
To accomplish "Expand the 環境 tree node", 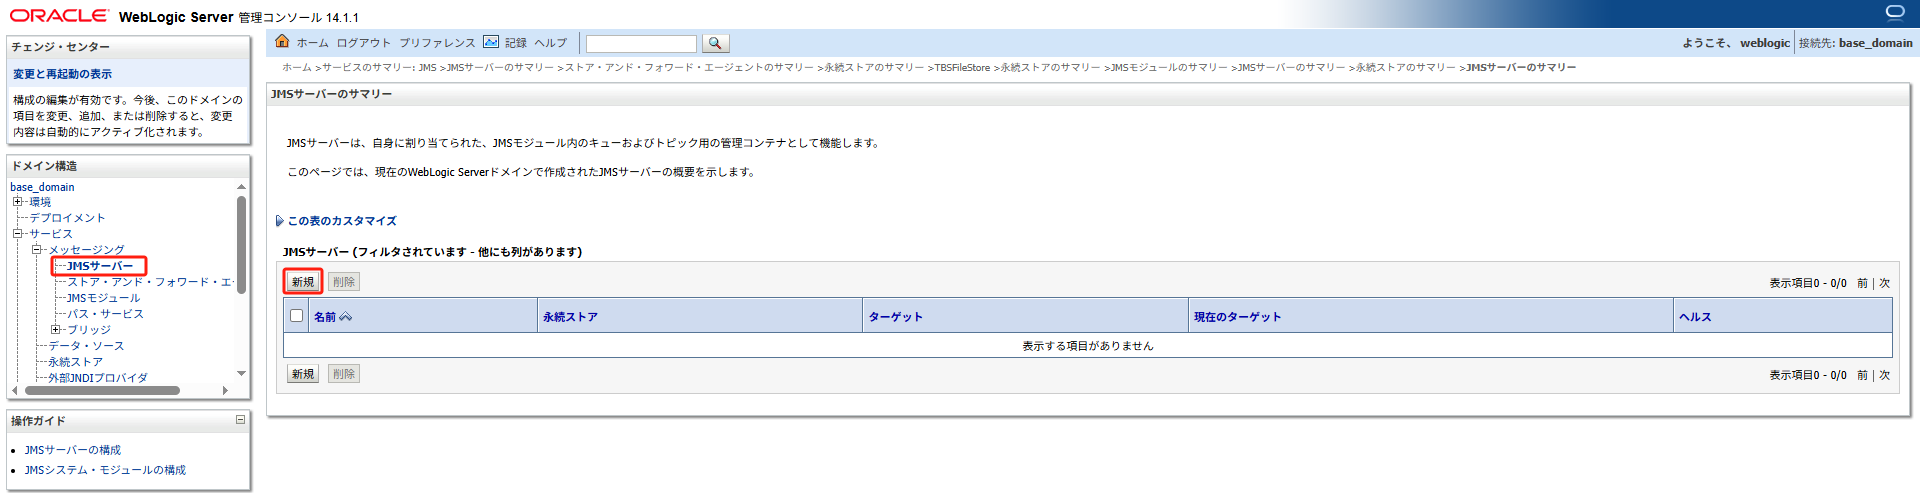I will point(17,202).
